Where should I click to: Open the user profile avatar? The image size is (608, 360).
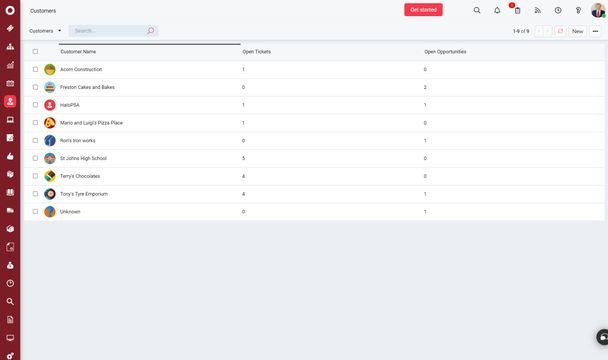click(598, 10)
